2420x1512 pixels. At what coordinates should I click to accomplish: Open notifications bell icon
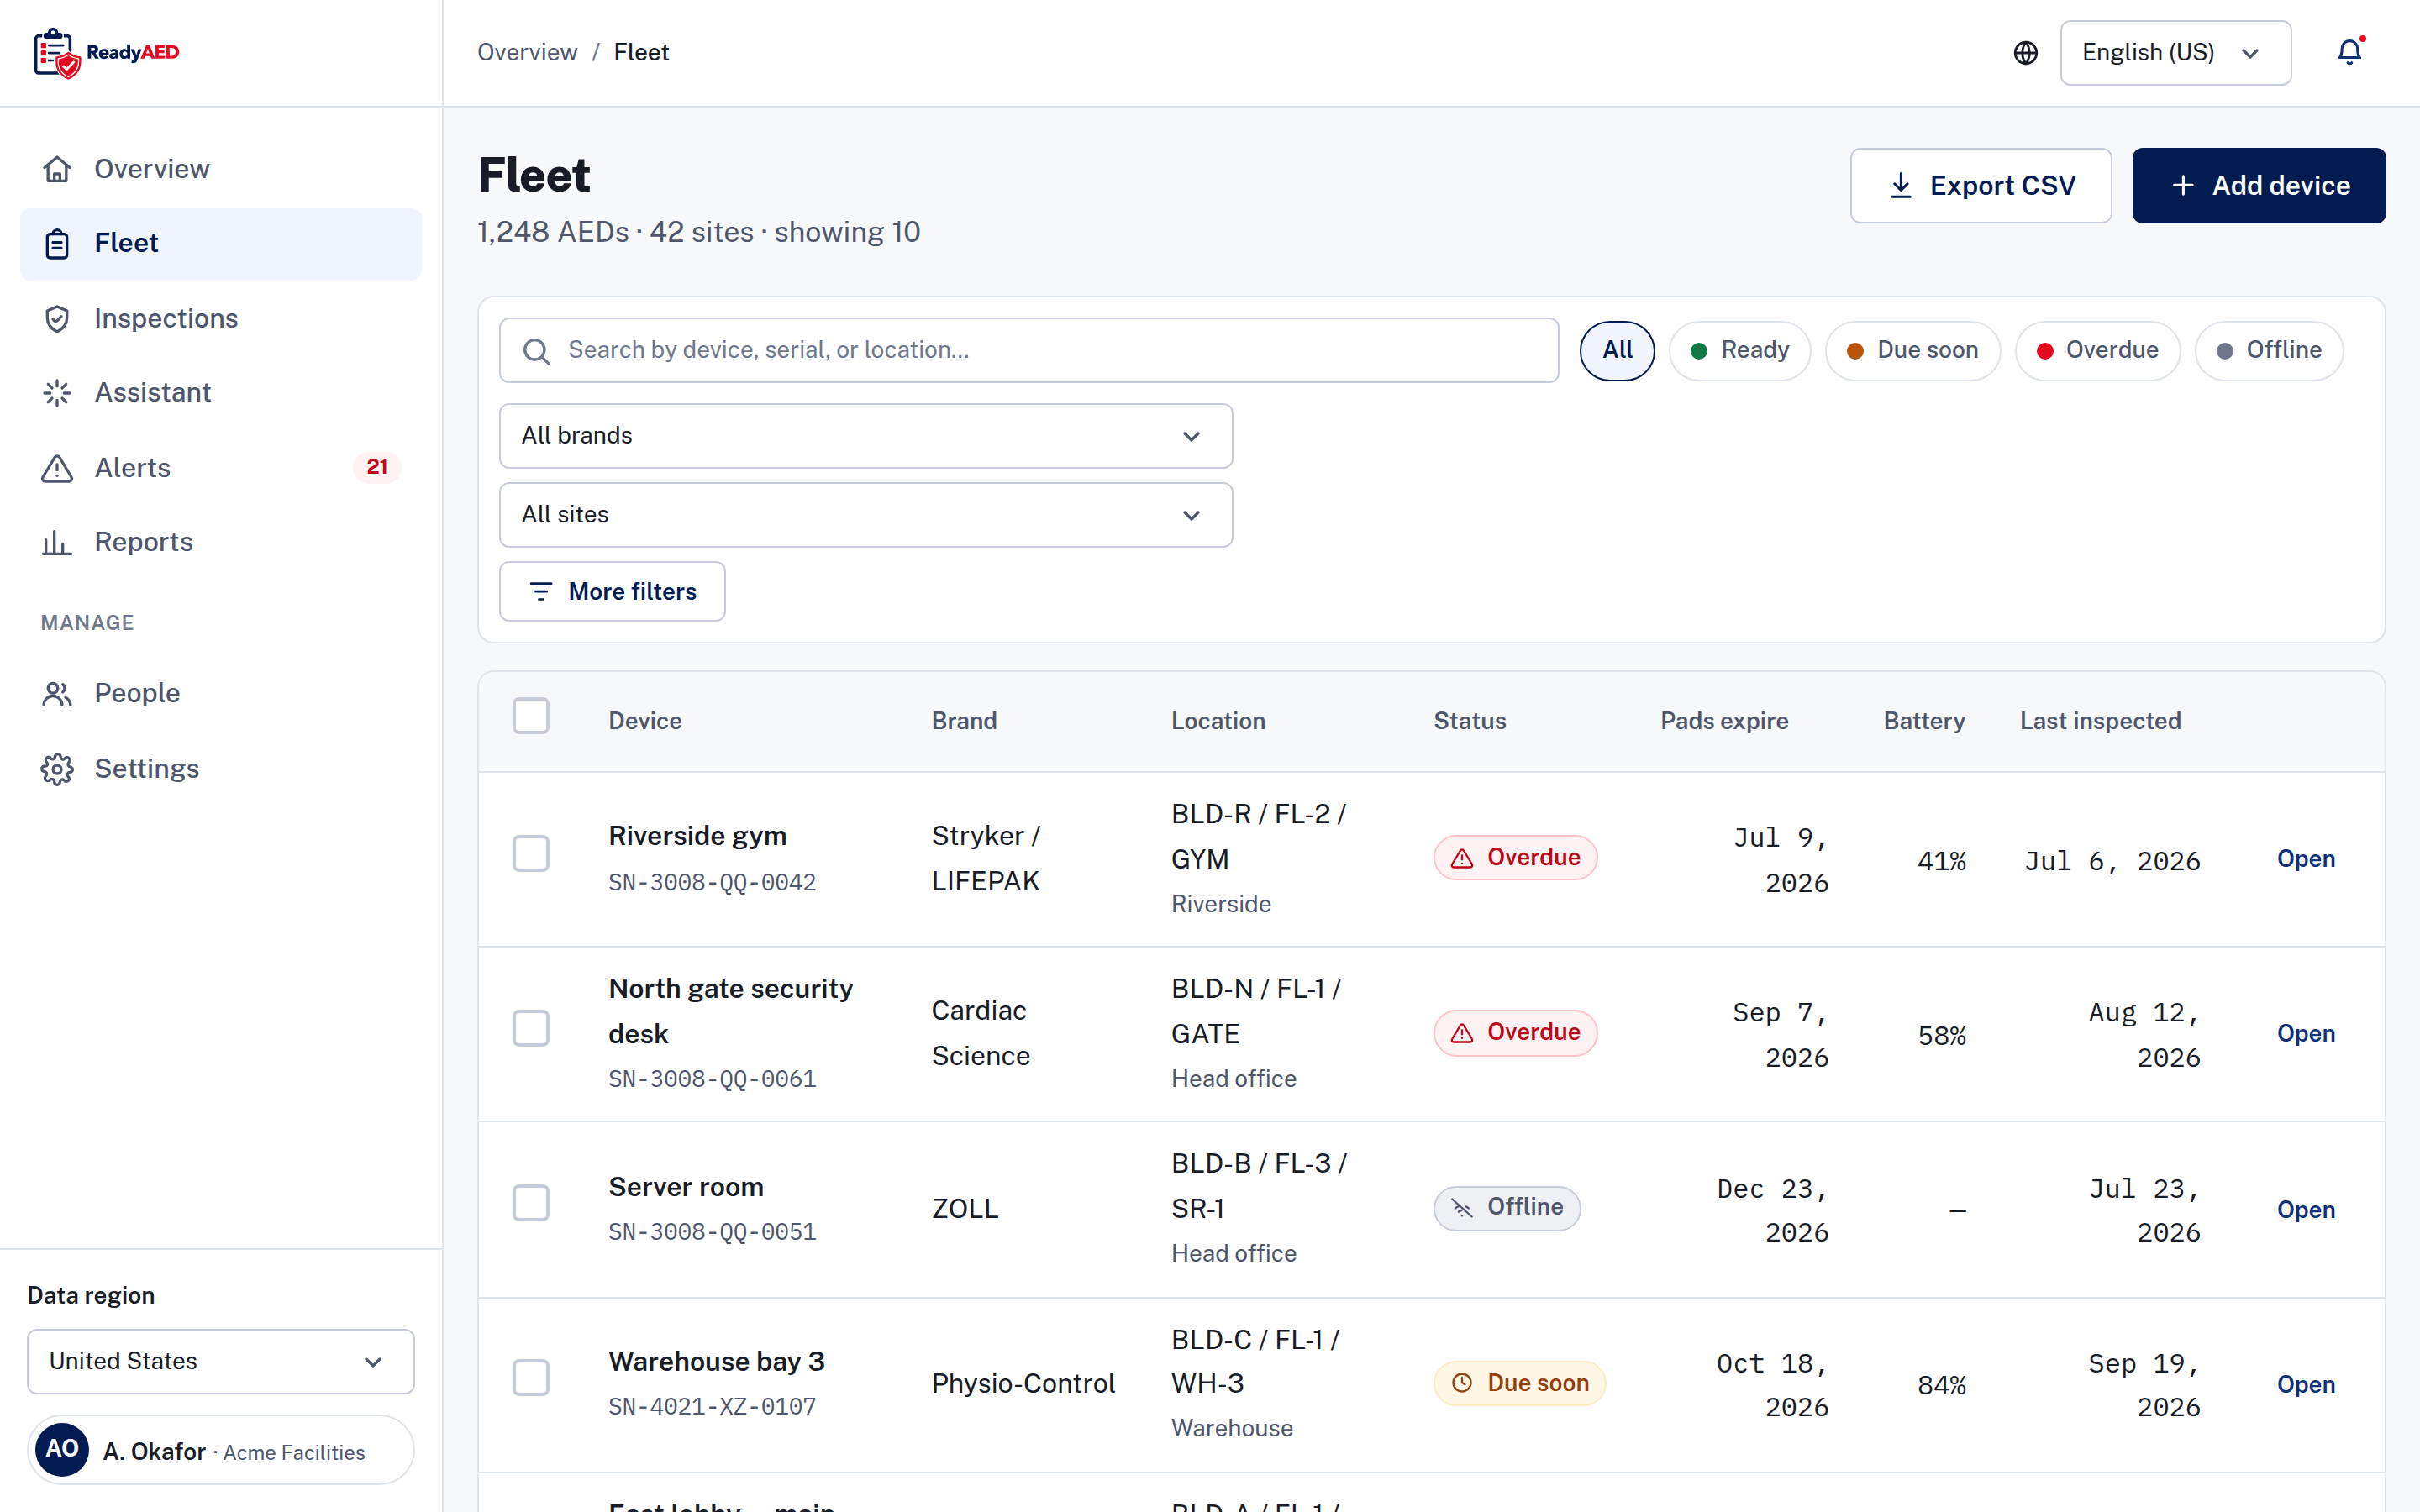coord(2349,52)
